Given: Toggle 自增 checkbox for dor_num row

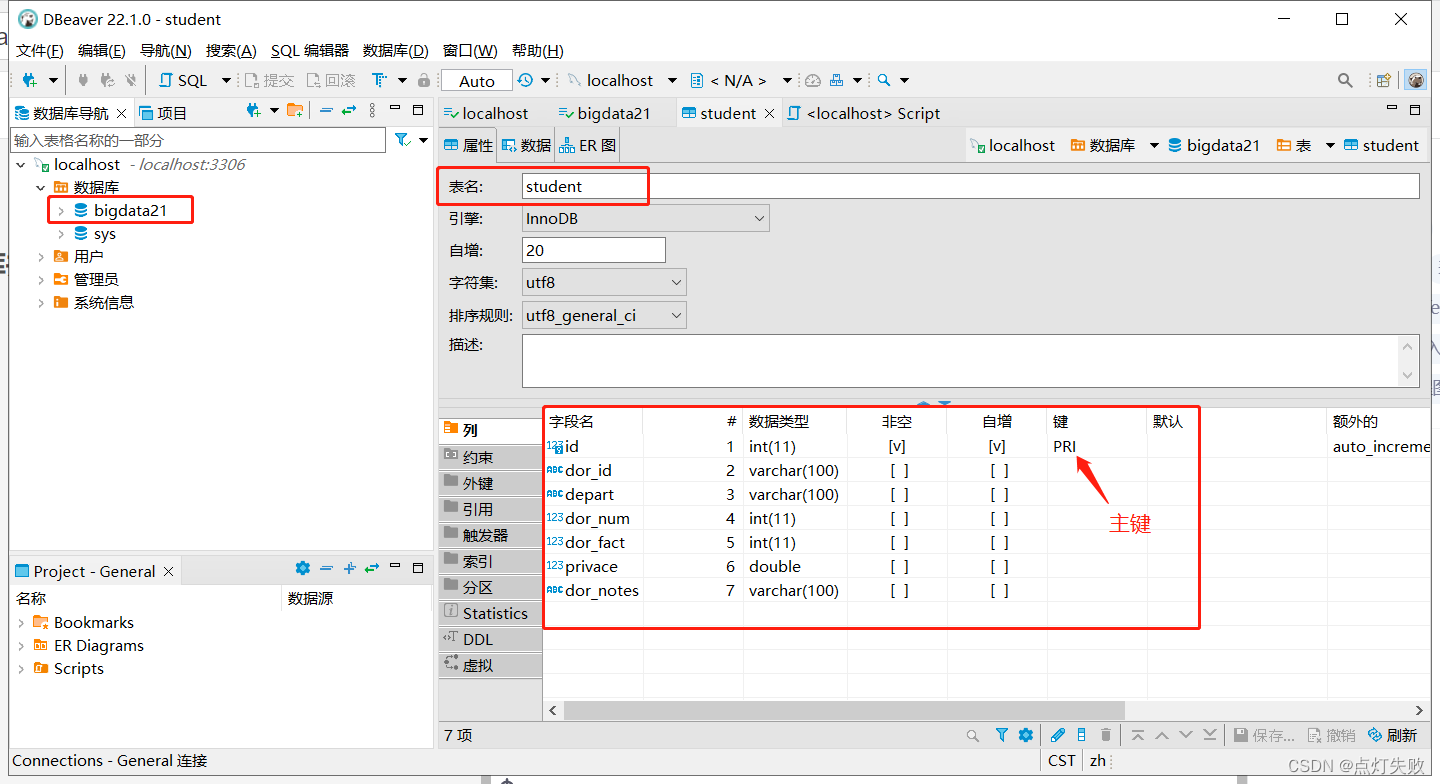Looking at the screenshot, I should tap(999, 518).
